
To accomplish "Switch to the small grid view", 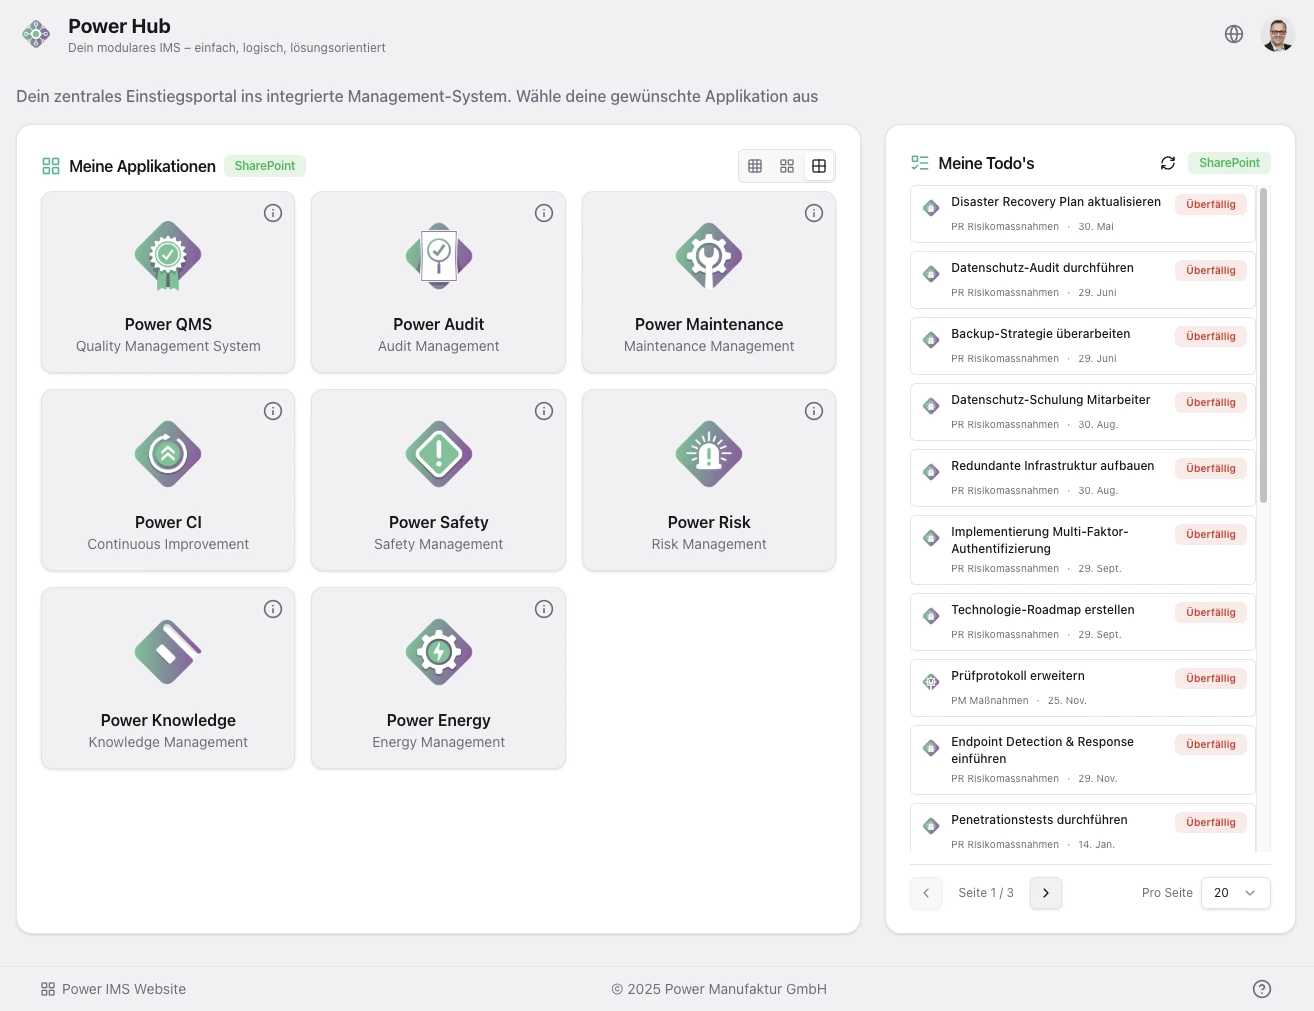I will pyautogui.click(x=755, y=166).
